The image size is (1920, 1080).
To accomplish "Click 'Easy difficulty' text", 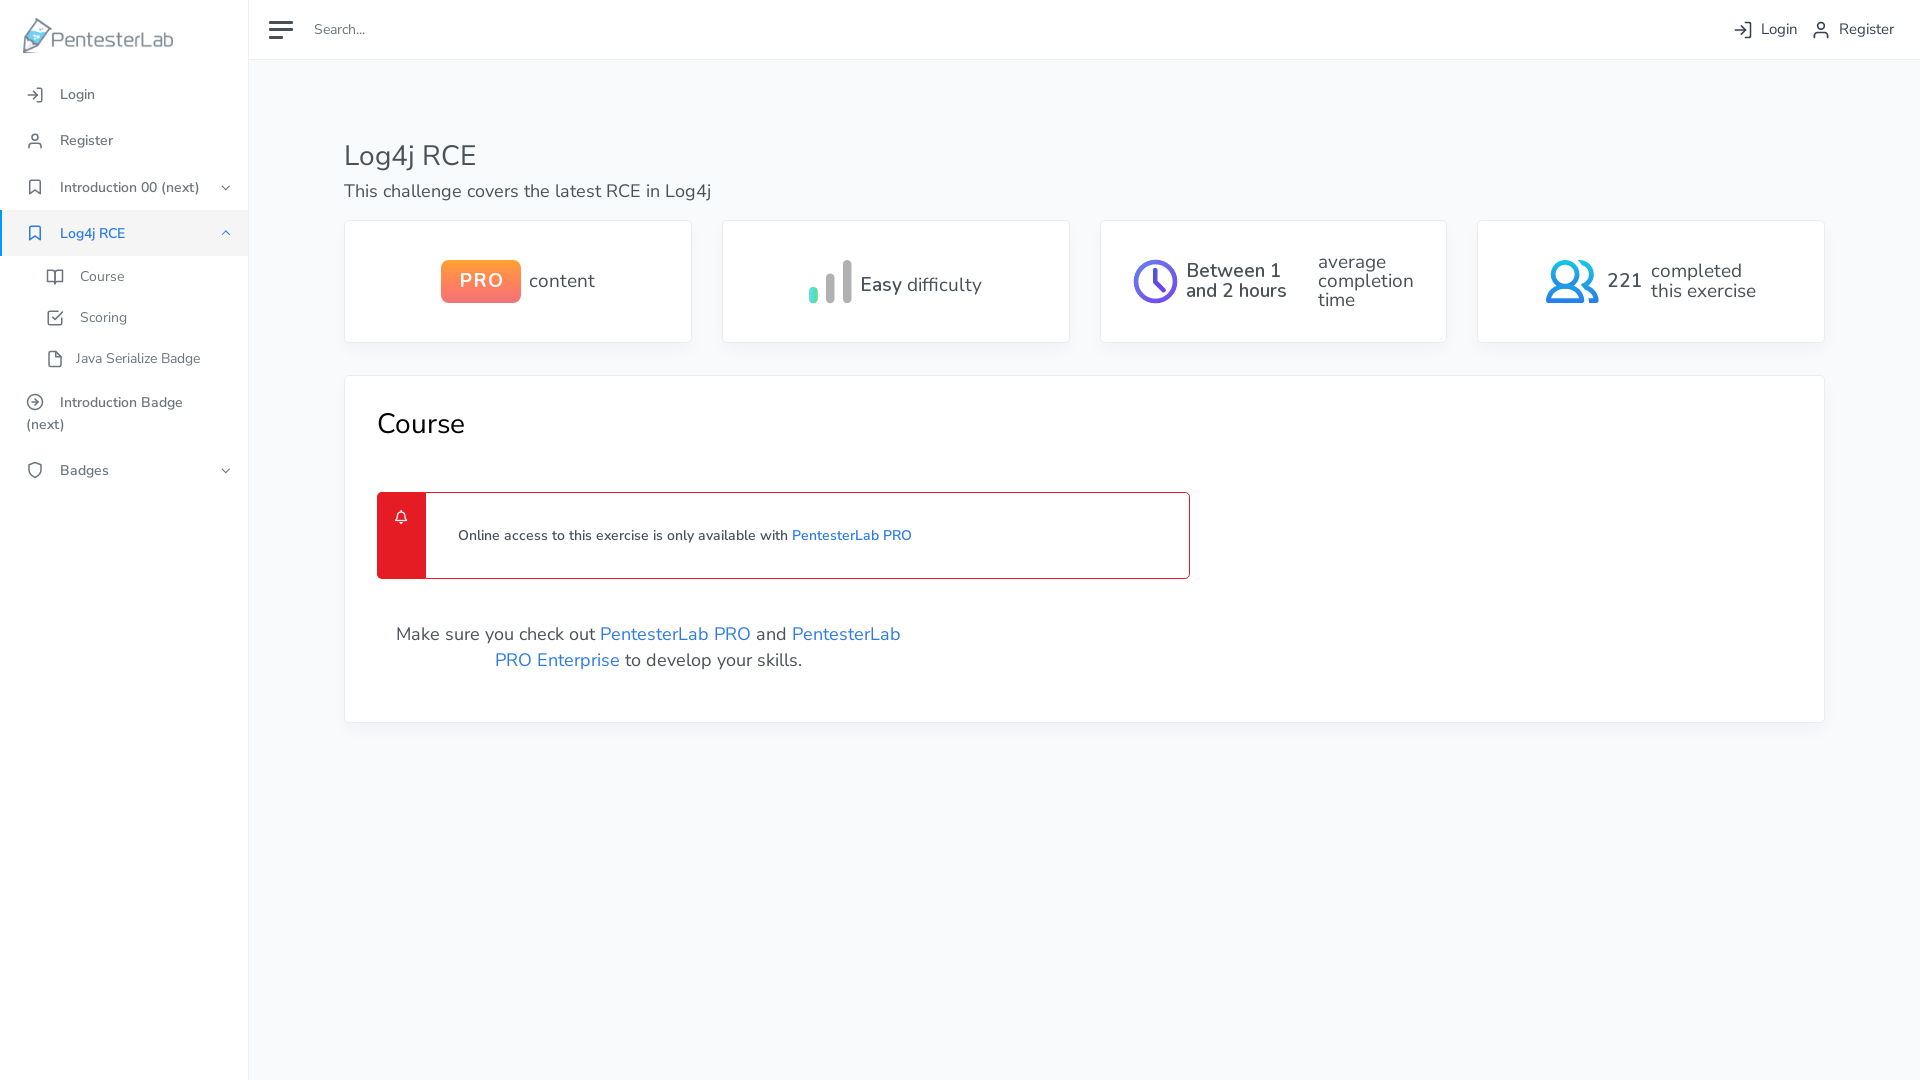I will tap(921, 285).
